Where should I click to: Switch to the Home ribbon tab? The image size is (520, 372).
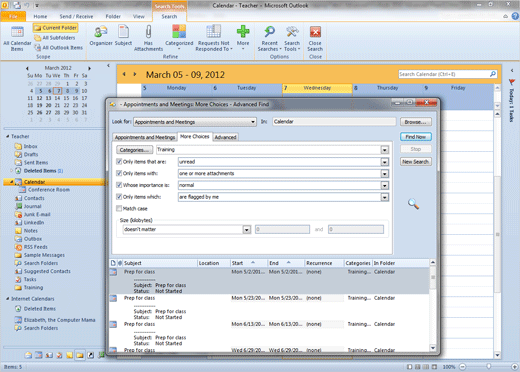40,16
